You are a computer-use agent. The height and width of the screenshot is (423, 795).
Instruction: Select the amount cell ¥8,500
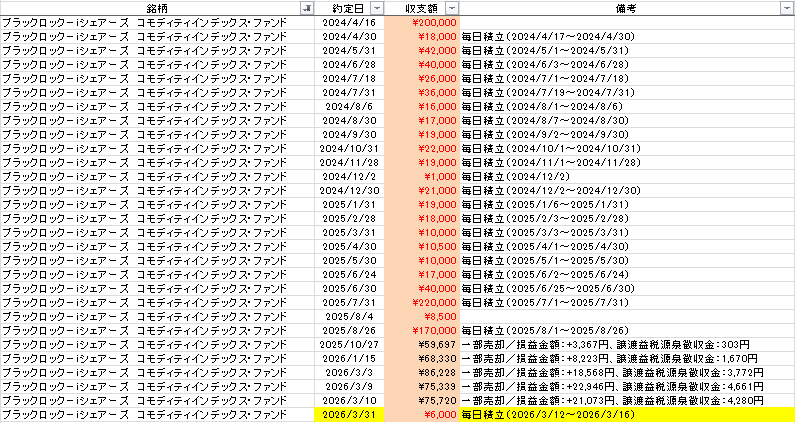click(x=421, y=317)
